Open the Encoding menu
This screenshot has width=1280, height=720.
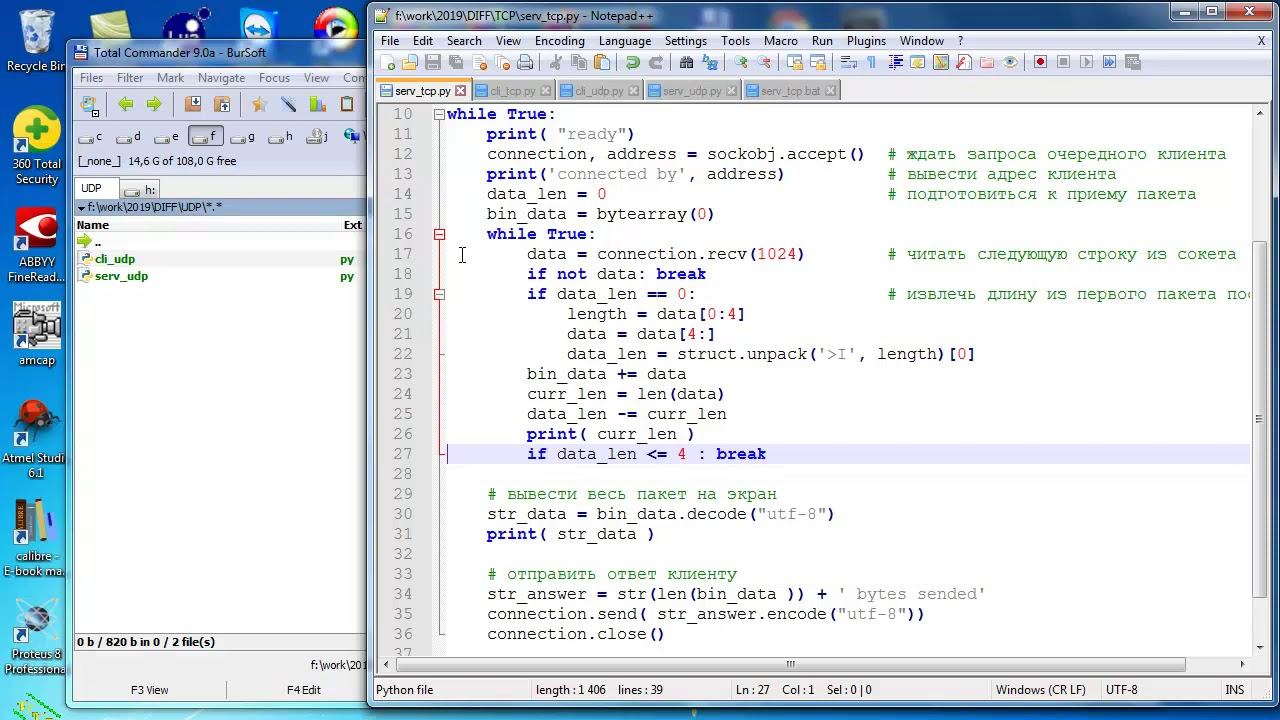559,41
